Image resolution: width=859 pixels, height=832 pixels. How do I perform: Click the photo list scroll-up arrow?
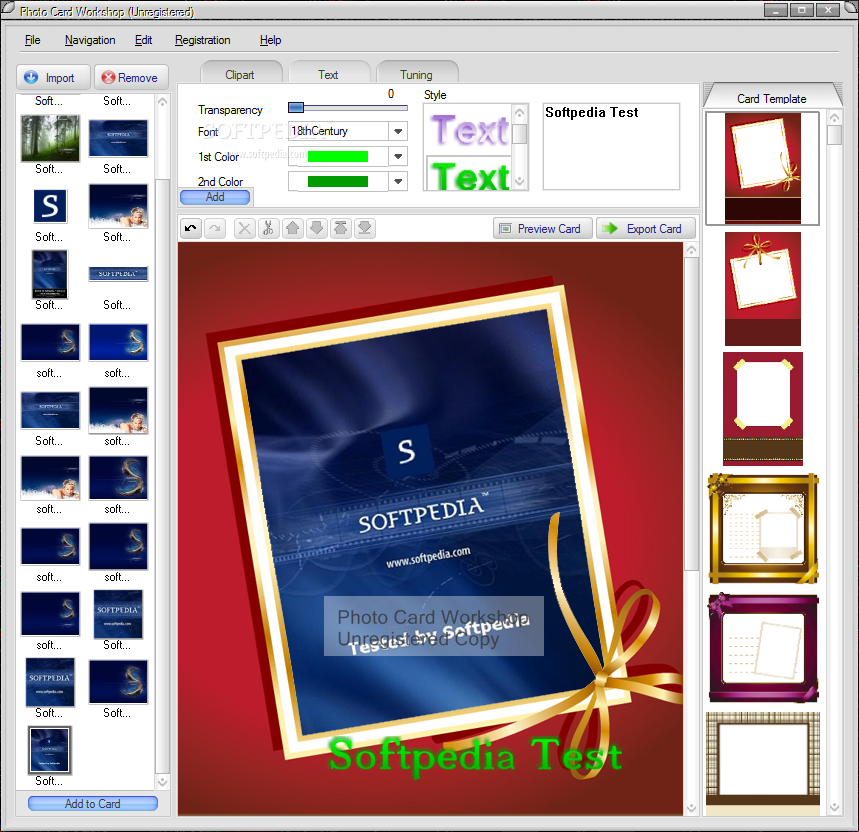pyautogui.click(x=162, y=102)
